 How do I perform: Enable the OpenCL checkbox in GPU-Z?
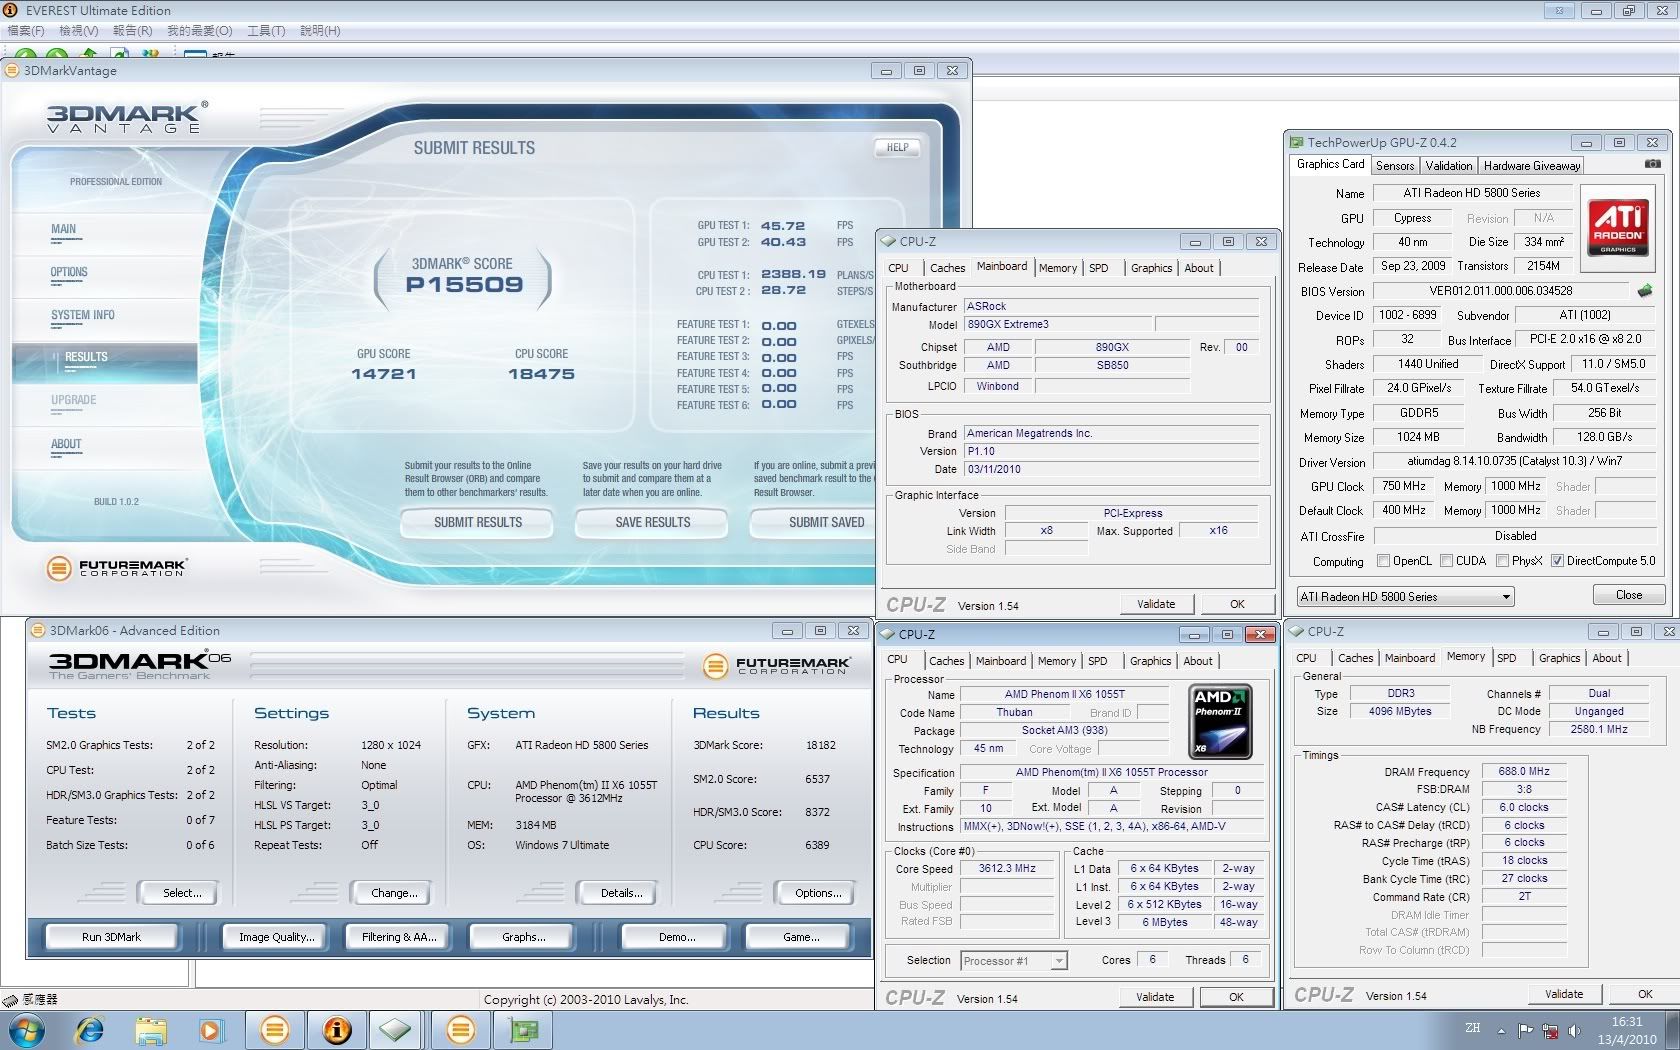pyautogui.click(x=1383, y=561)
